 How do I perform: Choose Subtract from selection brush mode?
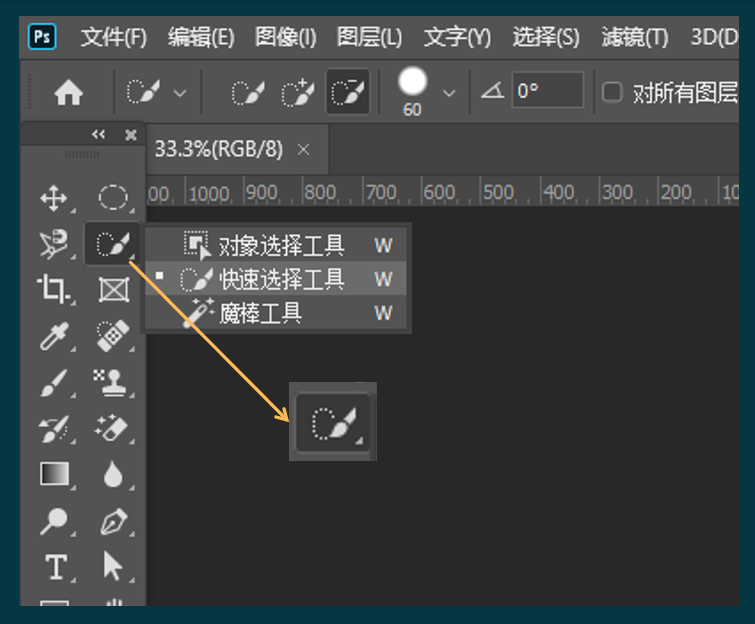pyautogui.click(x=347, y=93)
